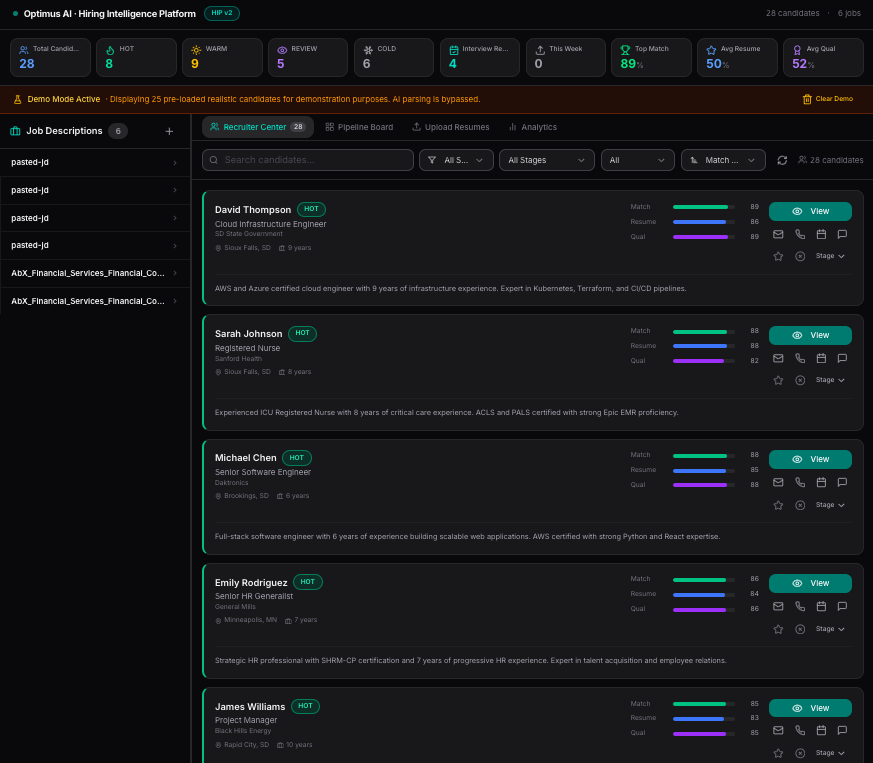Send email to David Thompson
Image resolution: width=873 pixels, height=763 pixels.
pos(778,234)
